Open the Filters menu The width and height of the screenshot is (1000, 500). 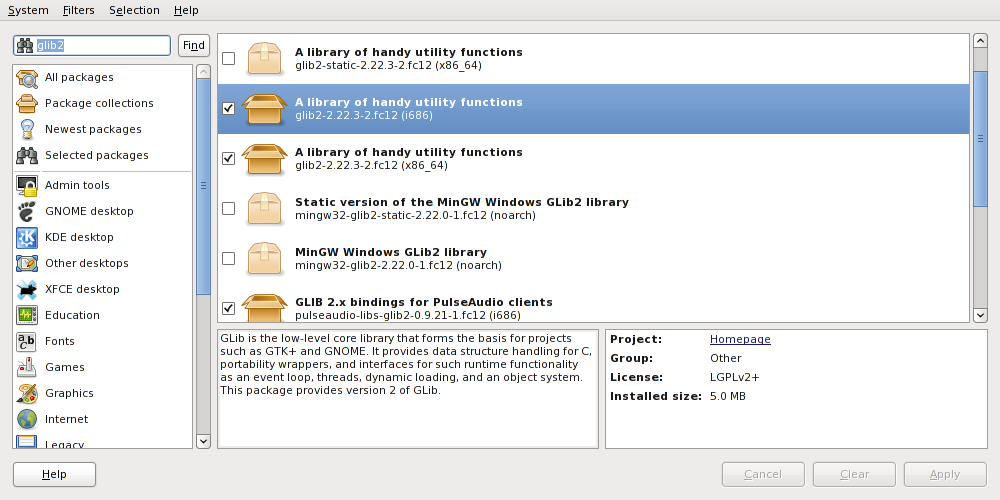[78, 10]
